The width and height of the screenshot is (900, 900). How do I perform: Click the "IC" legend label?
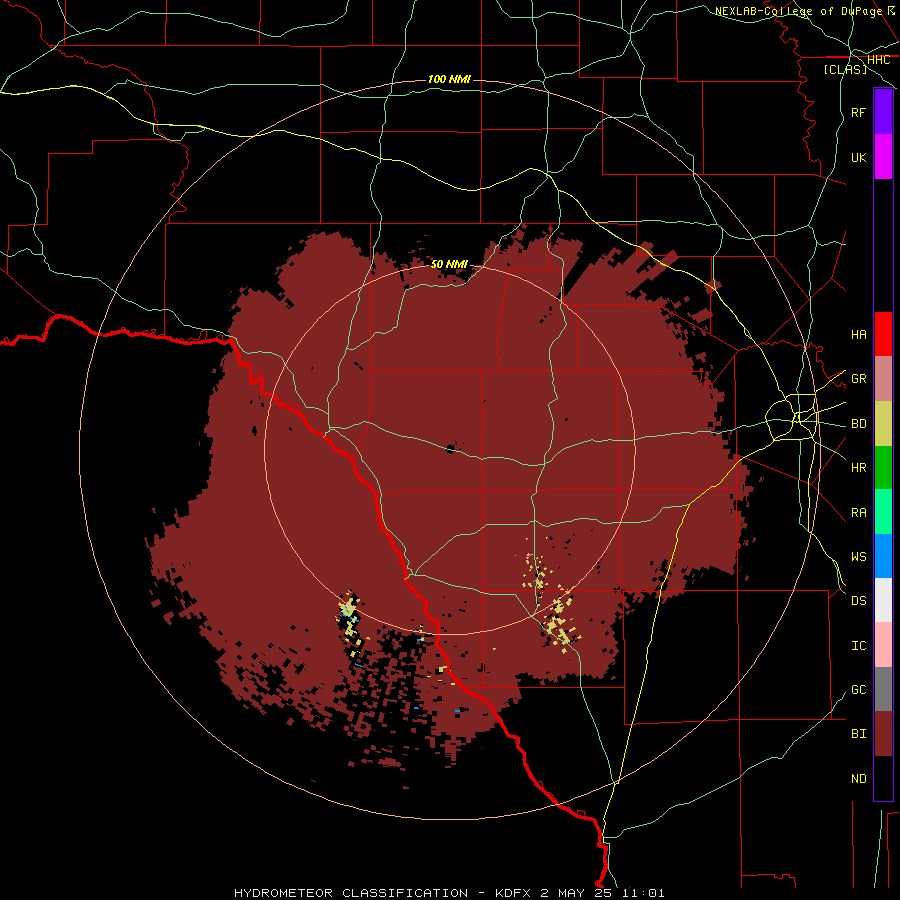[x=858, y=646]
